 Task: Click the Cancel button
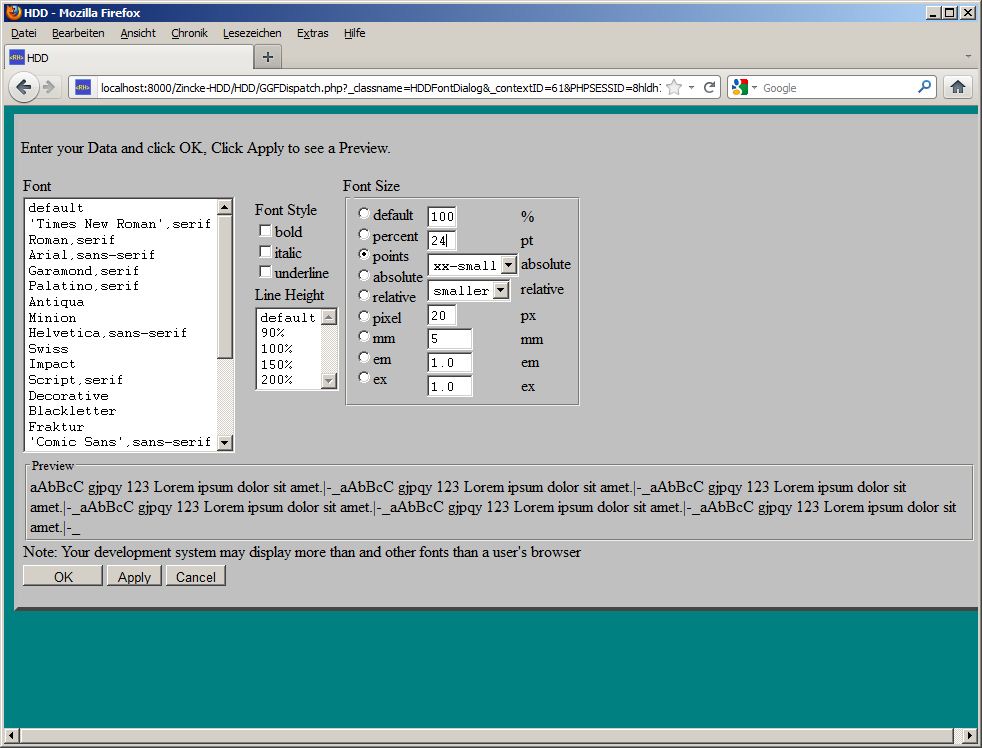pyautogui.click(x=196, y=577)
